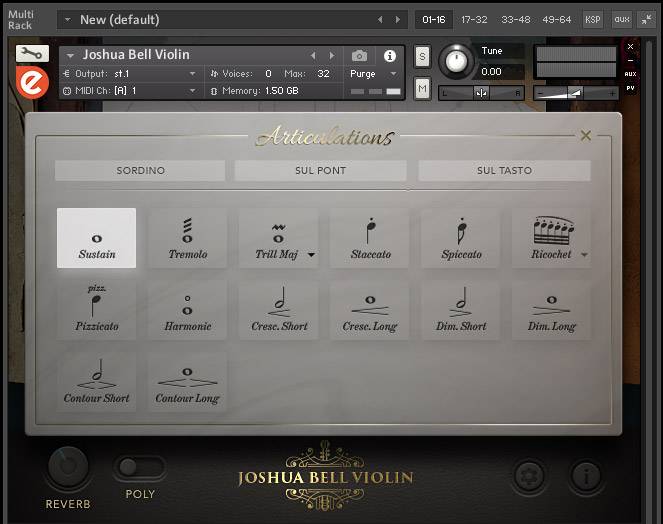Screen dimensions: 663x524
Task: Mute the instrument with M button
Action: click(x=422, y=89)
